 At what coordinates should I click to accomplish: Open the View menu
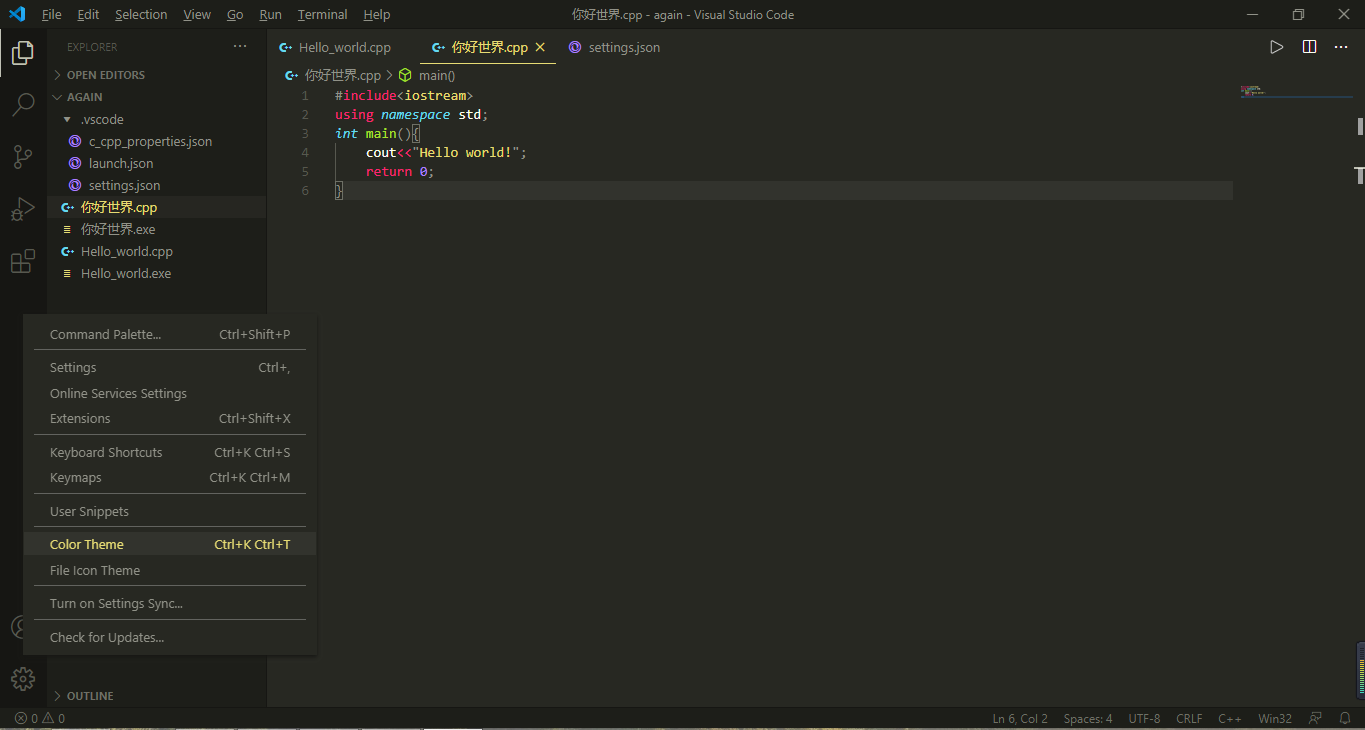197,15
